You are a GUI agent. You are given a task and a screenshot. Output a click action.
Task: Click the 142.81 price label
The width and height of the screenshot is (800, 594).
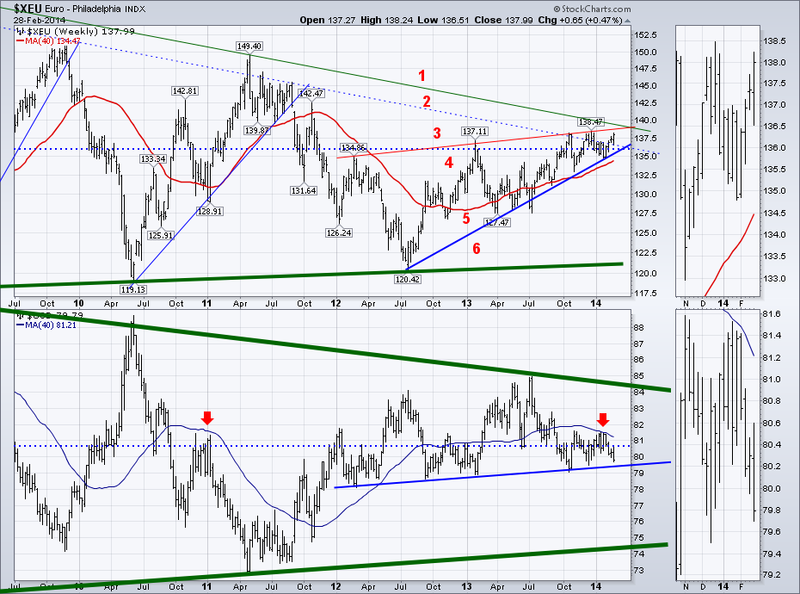coord(185,90)
